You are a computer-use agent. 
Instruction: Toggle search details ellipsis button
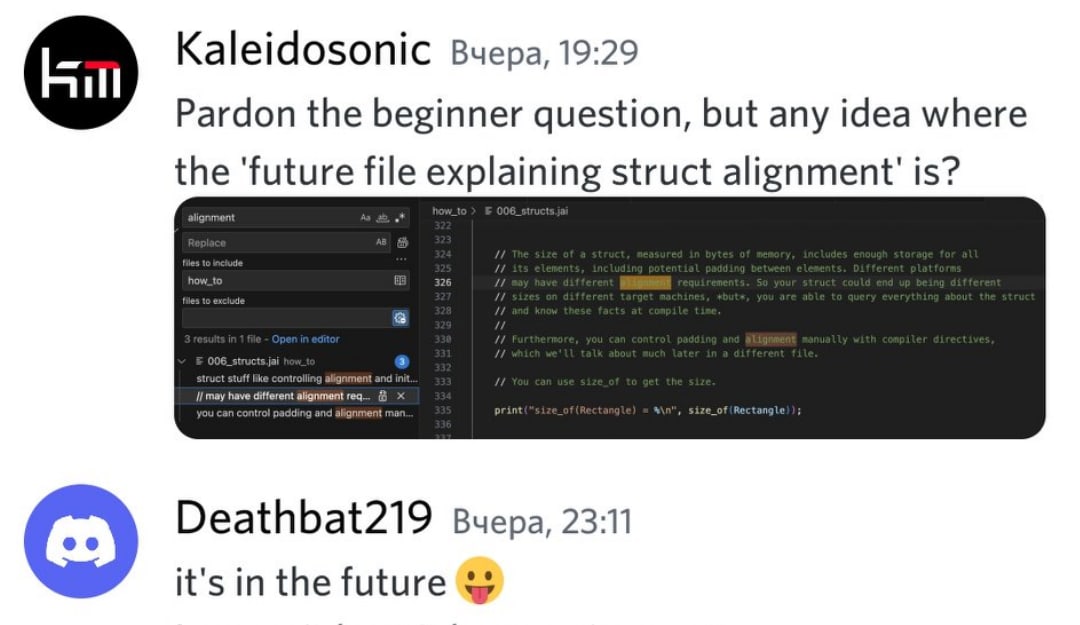pos(402,260)
